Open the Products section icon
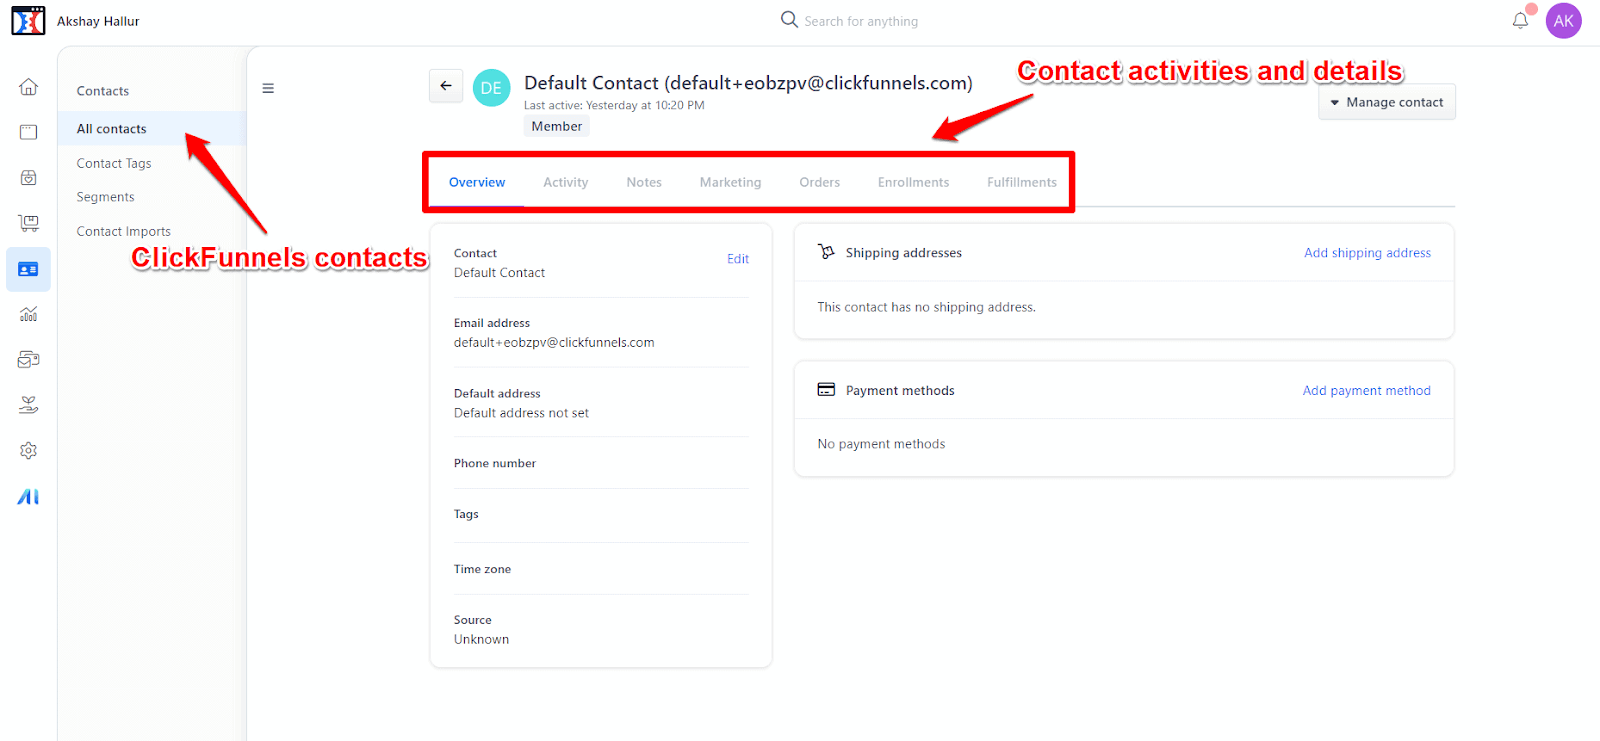 28,177
